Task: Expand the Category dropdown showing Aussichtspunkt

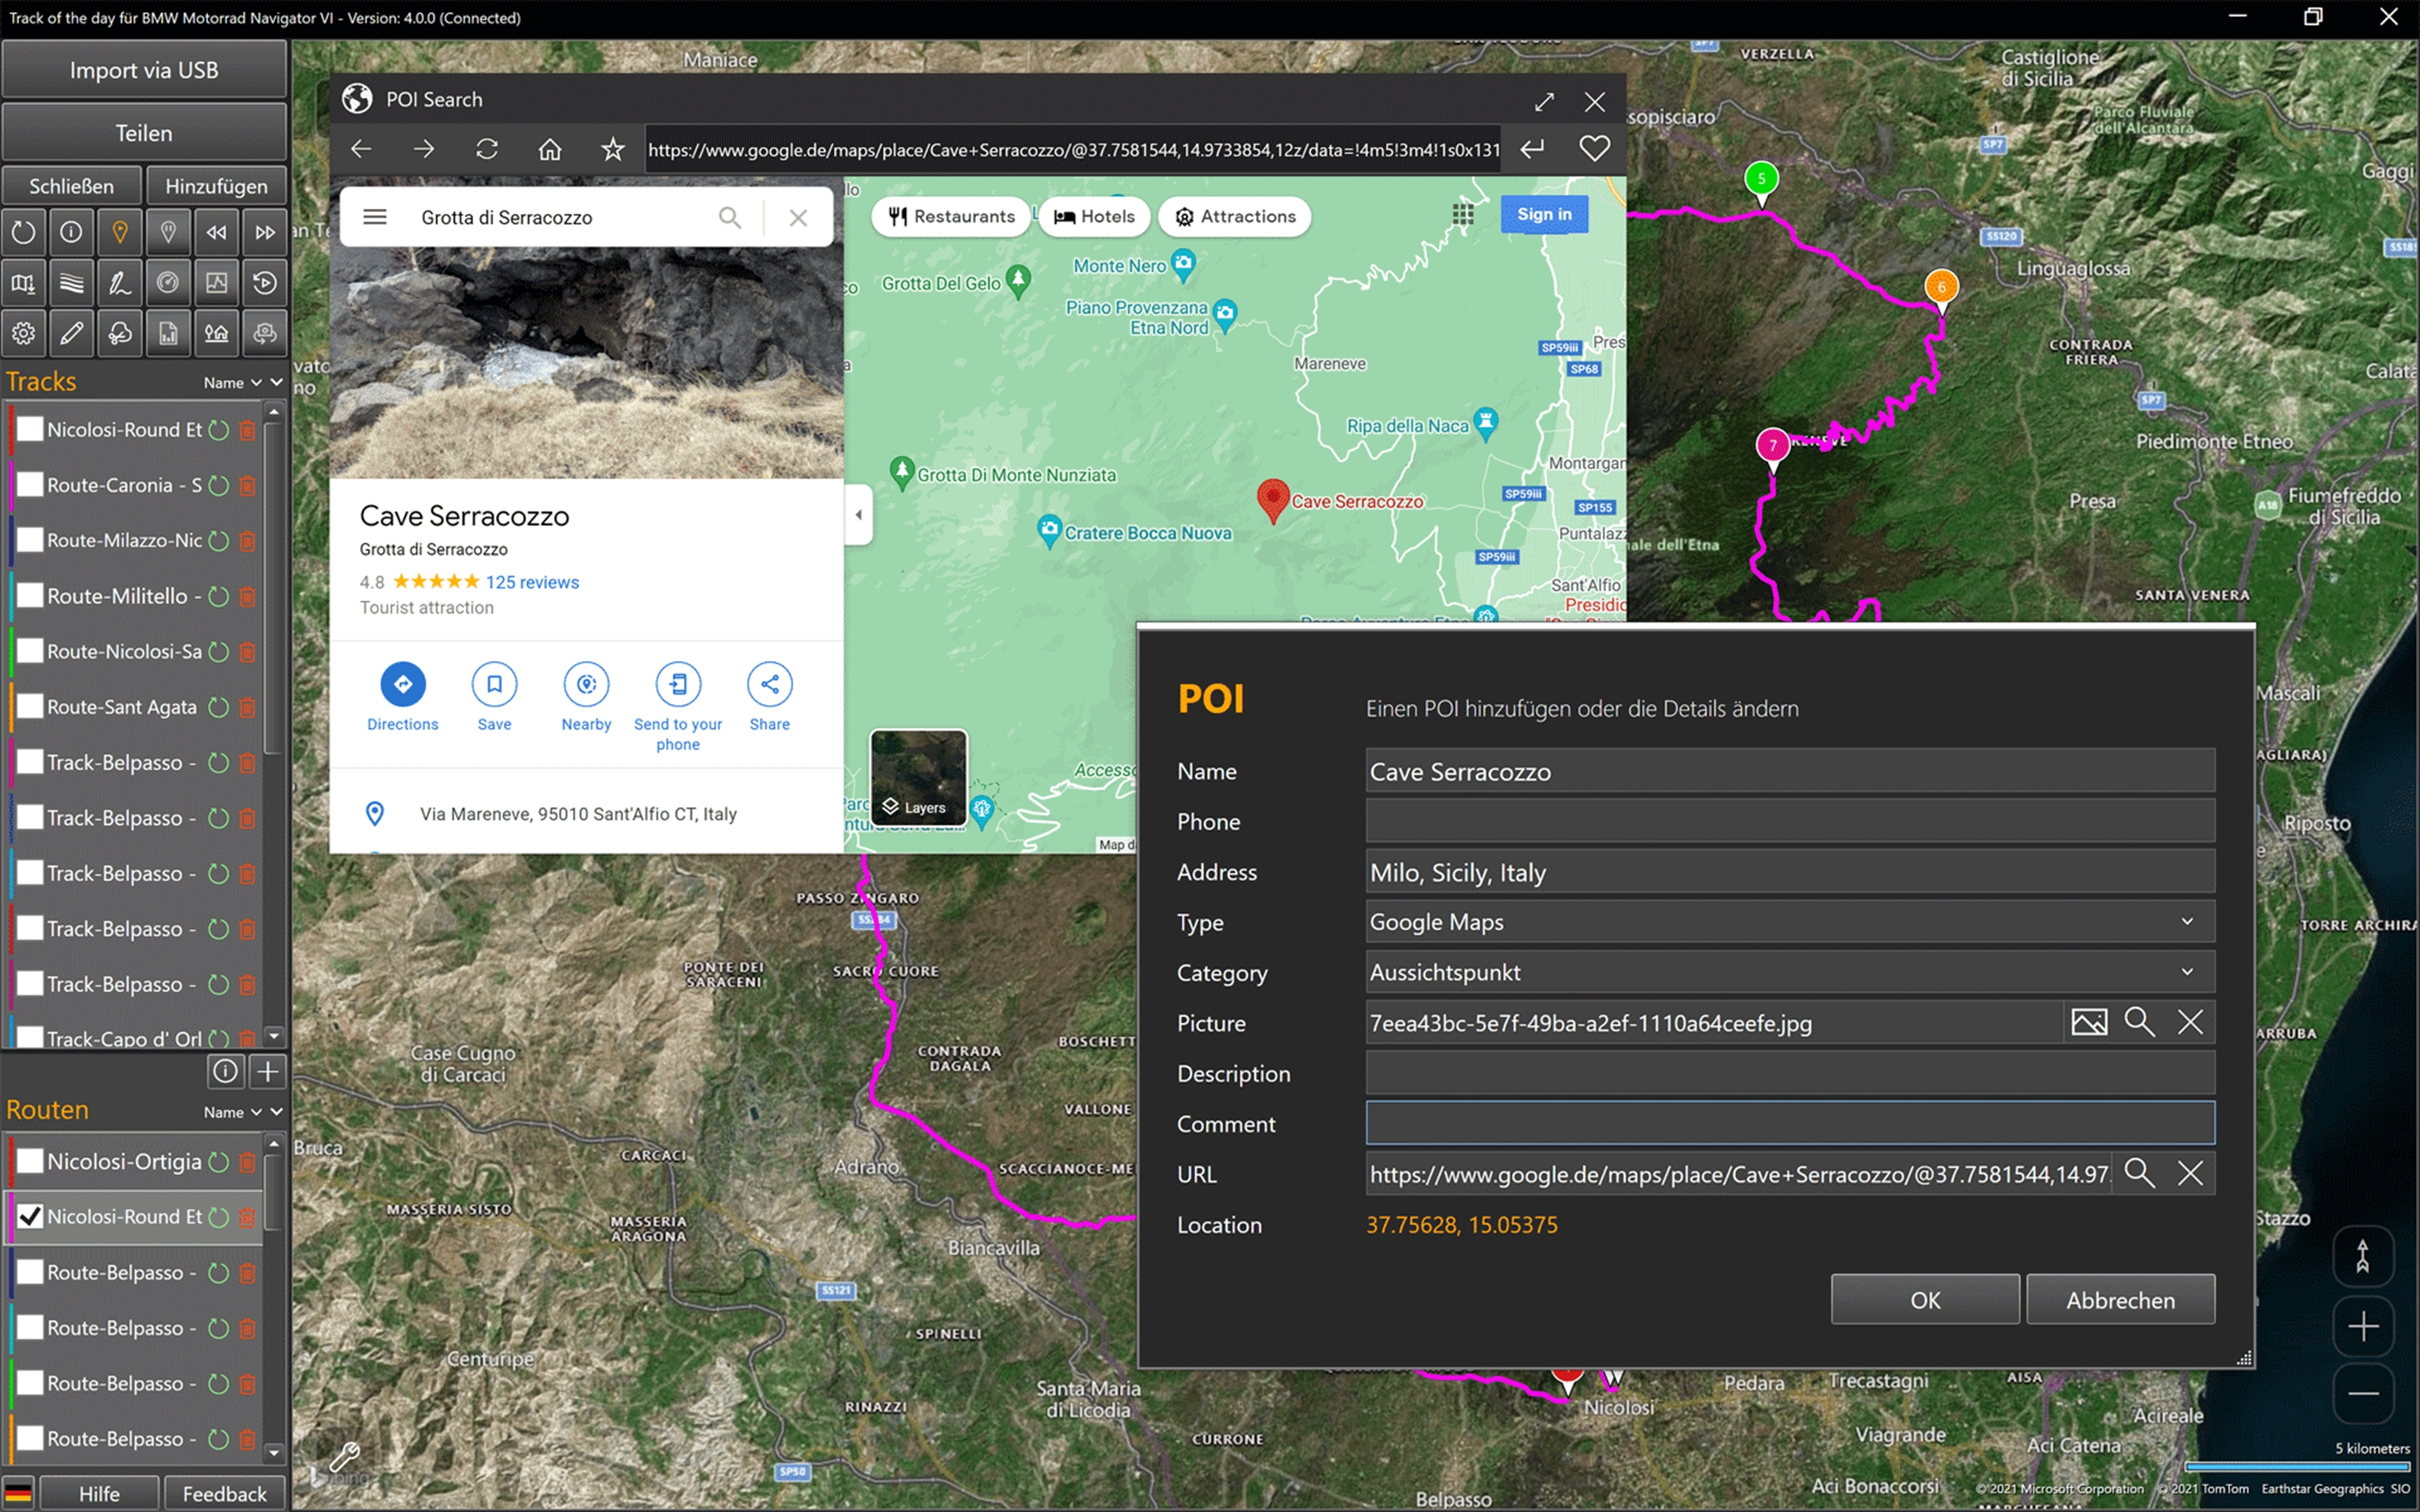Action: click(x=1789, y=972)
